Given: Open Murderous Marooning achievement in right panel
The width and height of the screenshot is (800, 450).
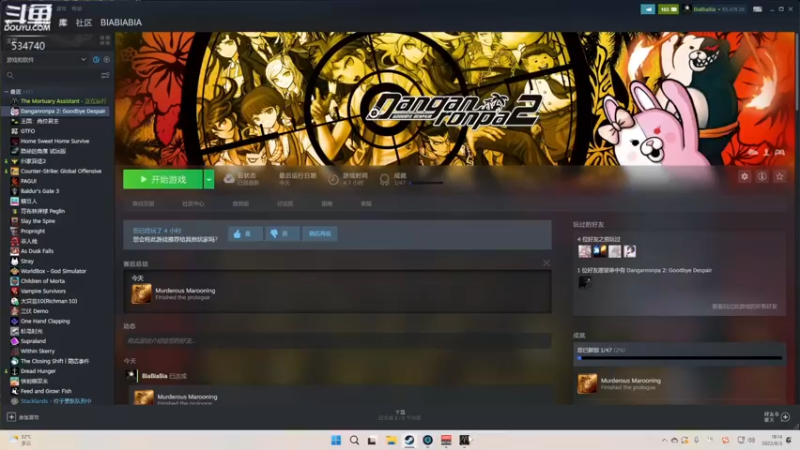Looking at the screenshot, I should coord(587,384).
